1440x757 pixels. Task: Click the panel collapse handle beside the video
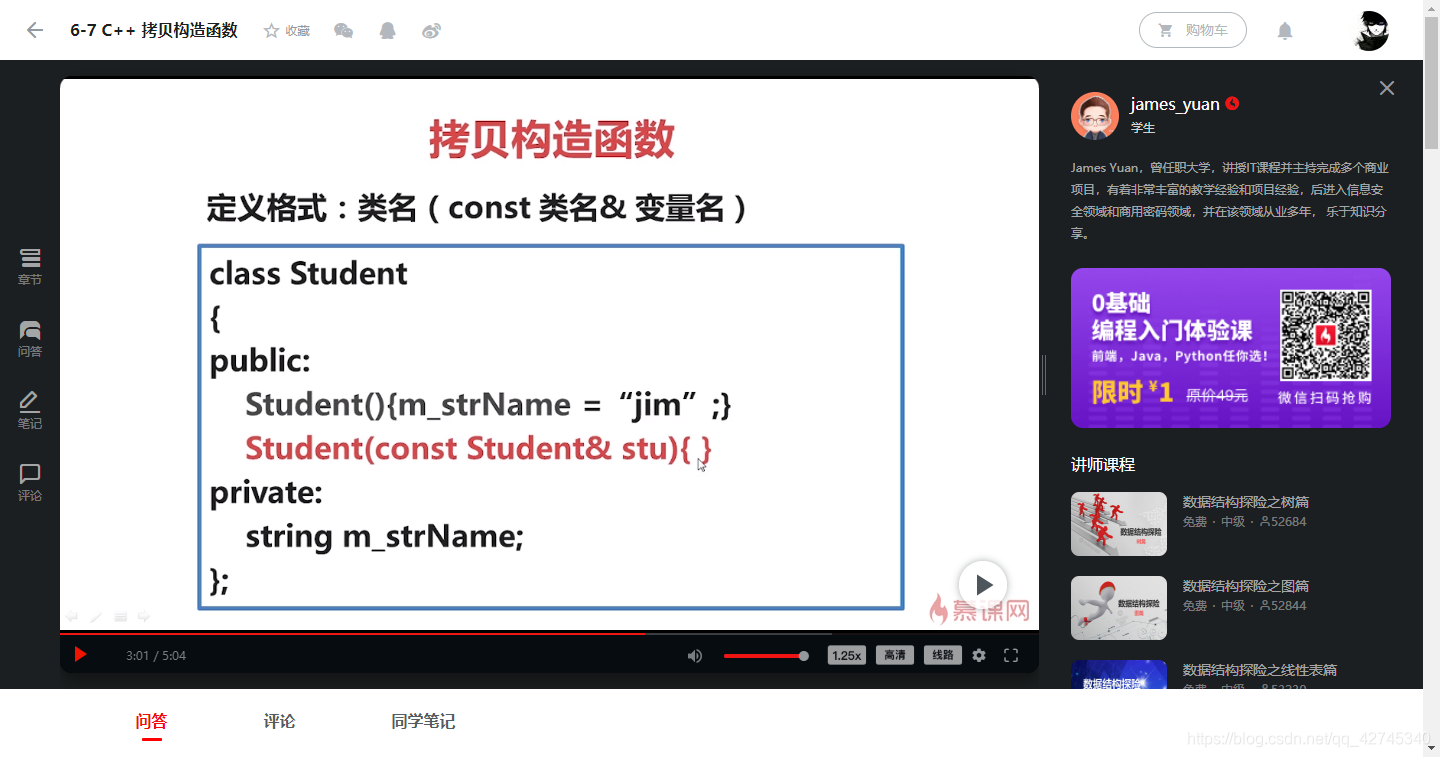[x=1044, y=375]
